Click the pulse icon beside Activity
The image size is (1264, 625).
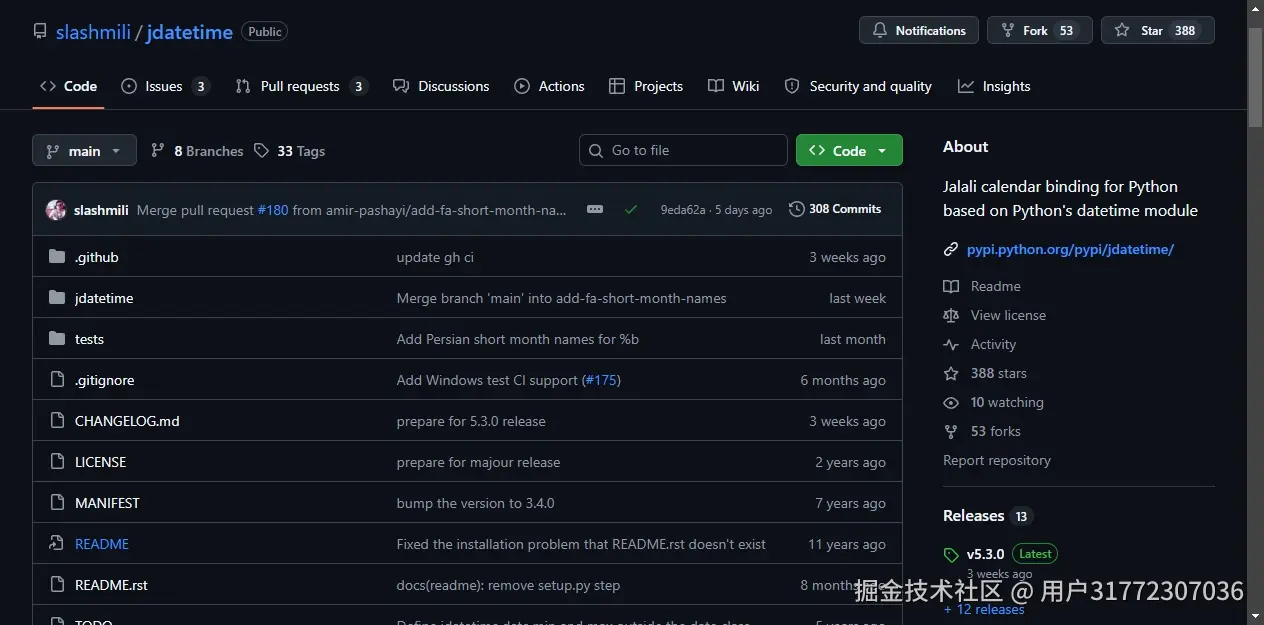click(951, 344)
